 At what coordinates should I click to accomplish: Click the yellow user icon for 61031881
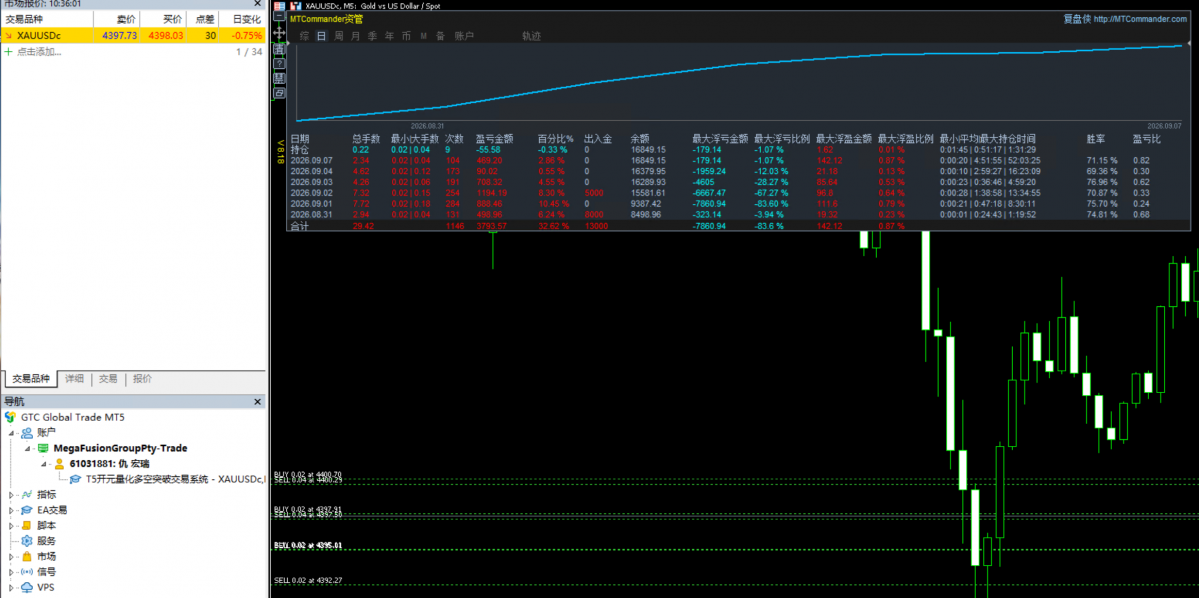click(x=59, y=463)
